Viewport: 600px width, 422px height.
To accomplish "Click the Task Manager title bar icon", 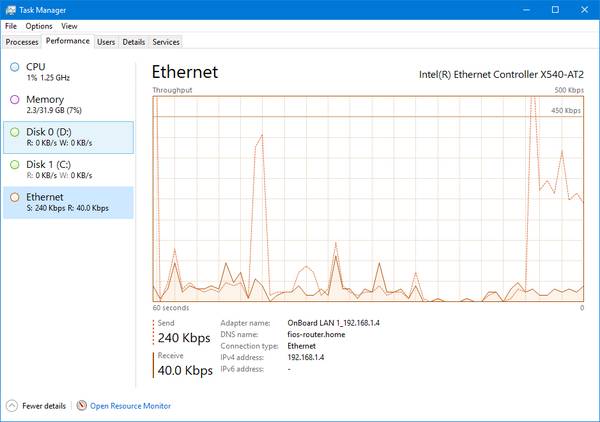I will coord(9,9).
